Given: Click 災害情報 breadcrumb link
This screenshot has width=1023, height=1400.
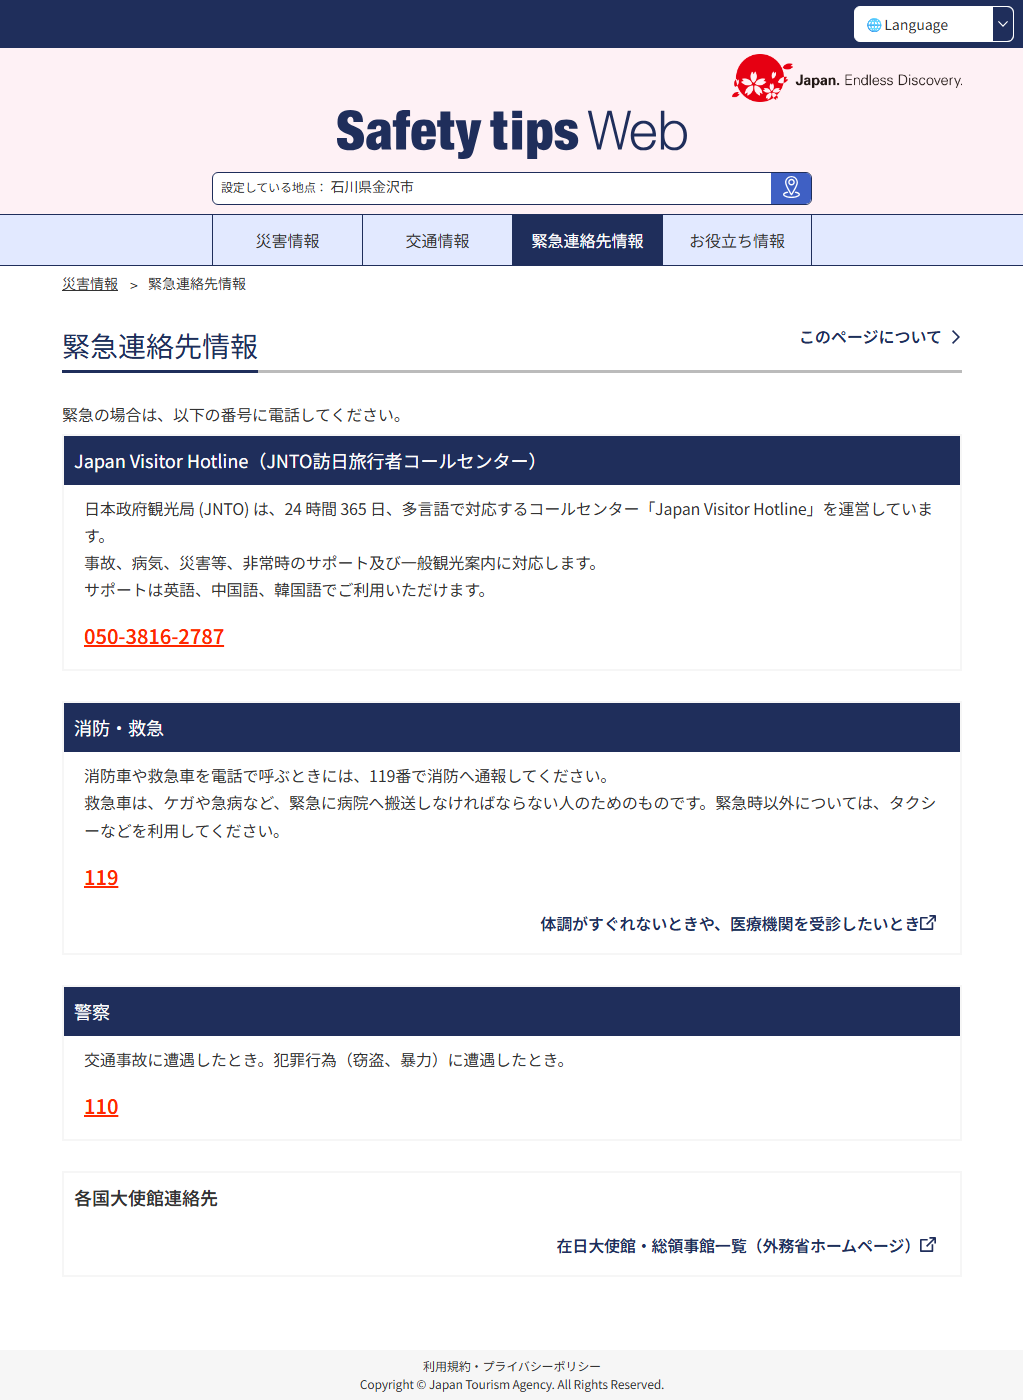Looking at the screenshot, I should pyautogui.click(x=90, y=284).
